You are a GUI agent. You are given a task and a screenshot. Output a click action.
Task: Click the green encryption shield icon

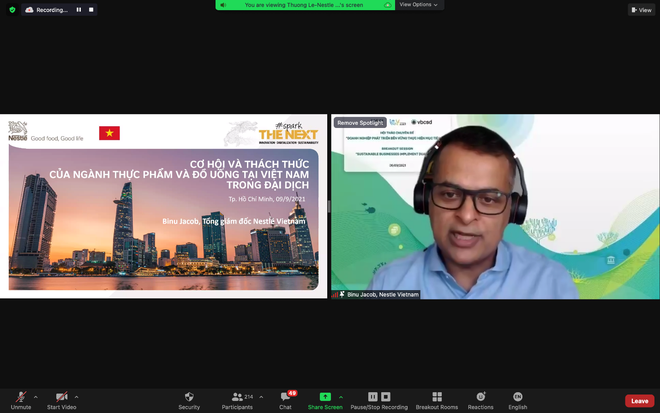[x=12, y=10]
